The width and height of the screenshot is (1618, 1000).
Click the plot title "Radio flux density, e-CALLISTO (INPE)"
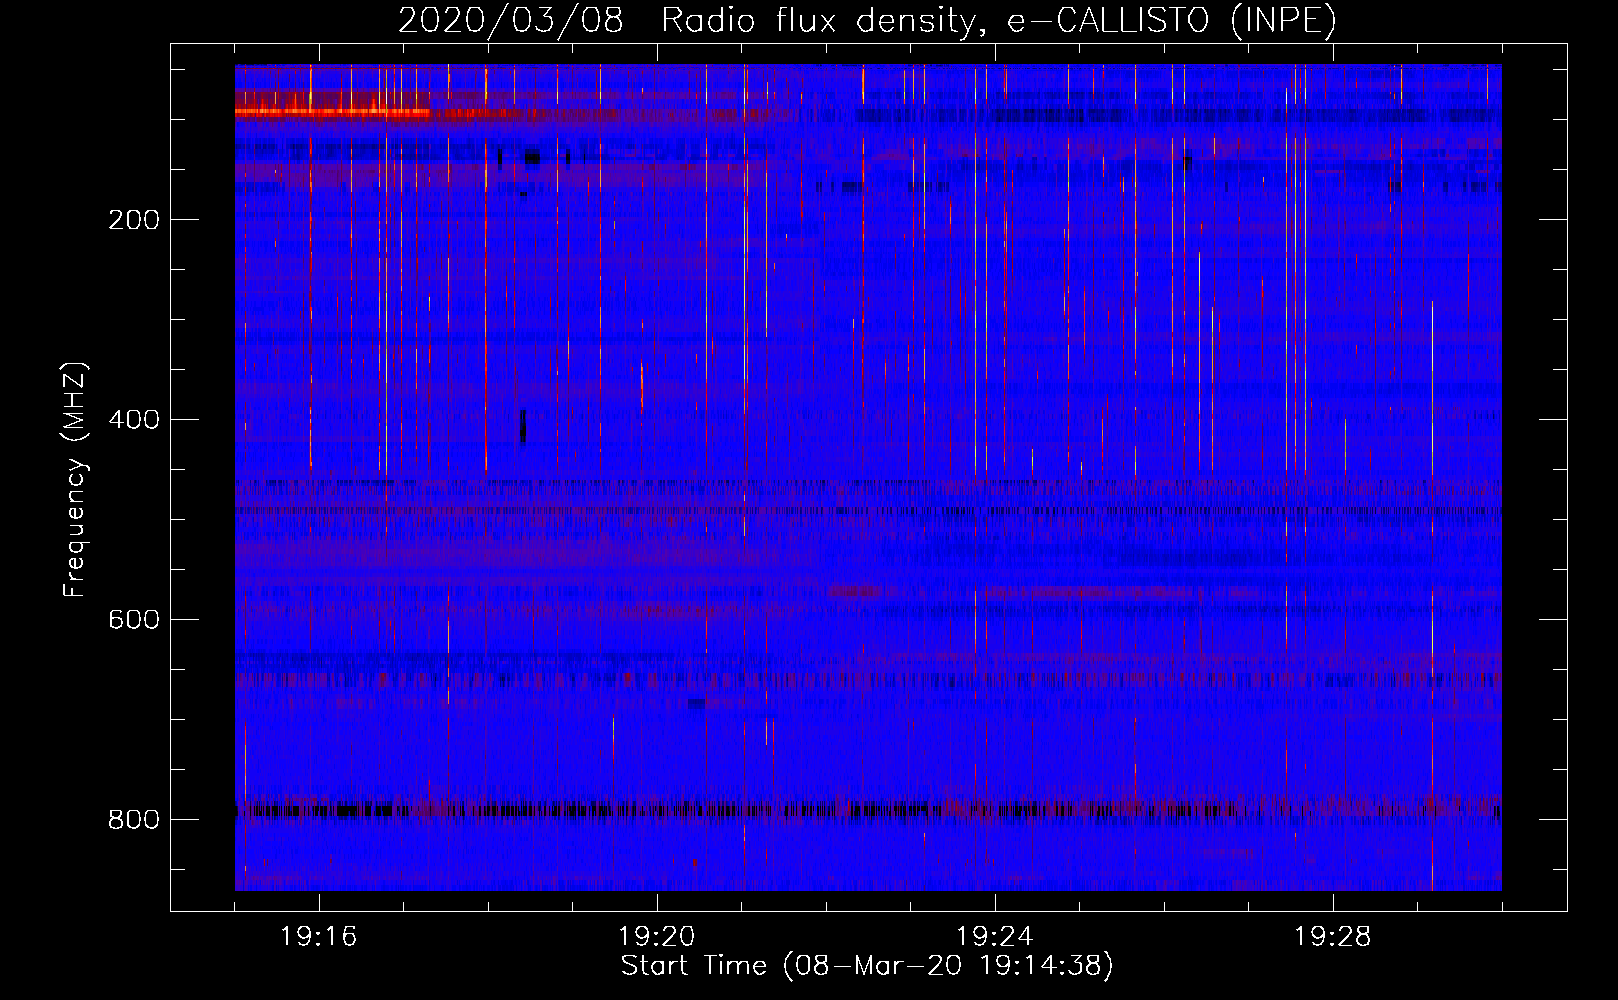pyautogui.click(x=999, y=20)
